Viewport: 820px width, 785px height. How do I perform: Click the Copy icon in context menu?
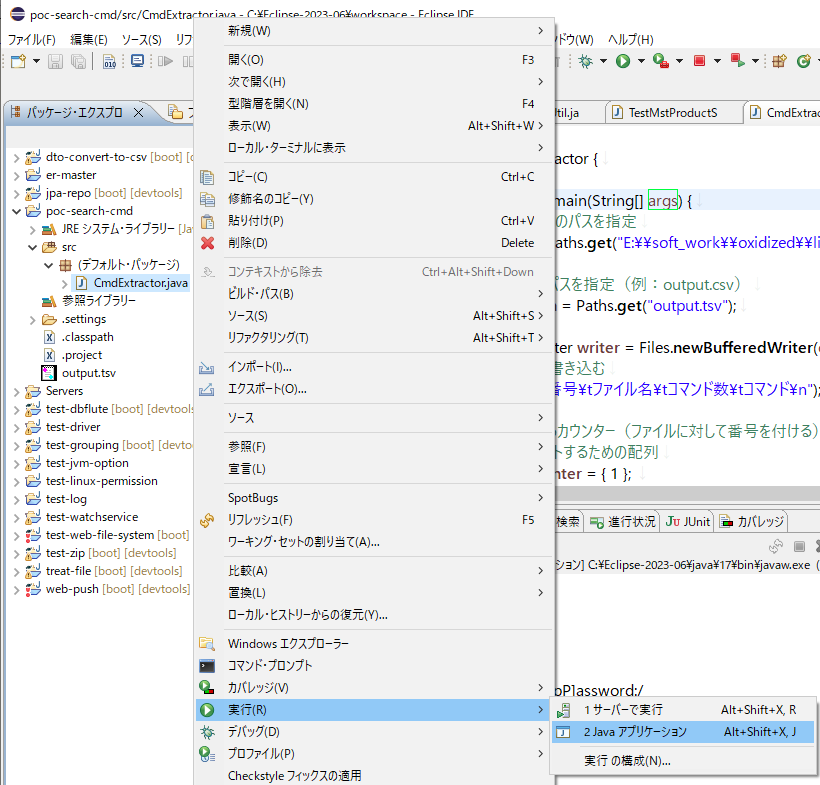click(207, 177)
